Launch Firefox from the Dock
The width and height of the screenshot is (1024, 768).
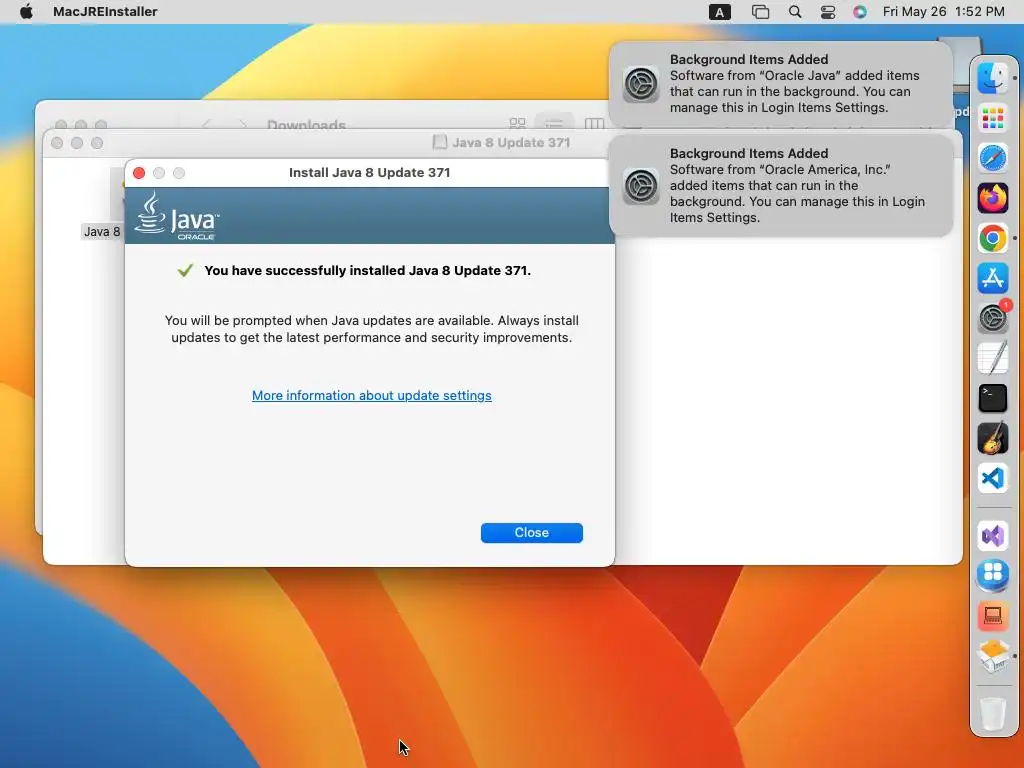tap(993, 198)
